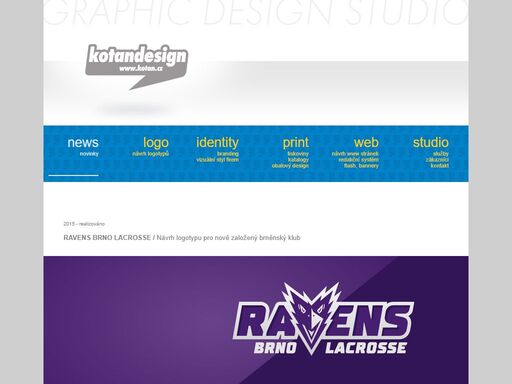The height and width of the screenshot is (384, 512).
Task: Click the návrh logotypů sublink
Action: point(151,154)
